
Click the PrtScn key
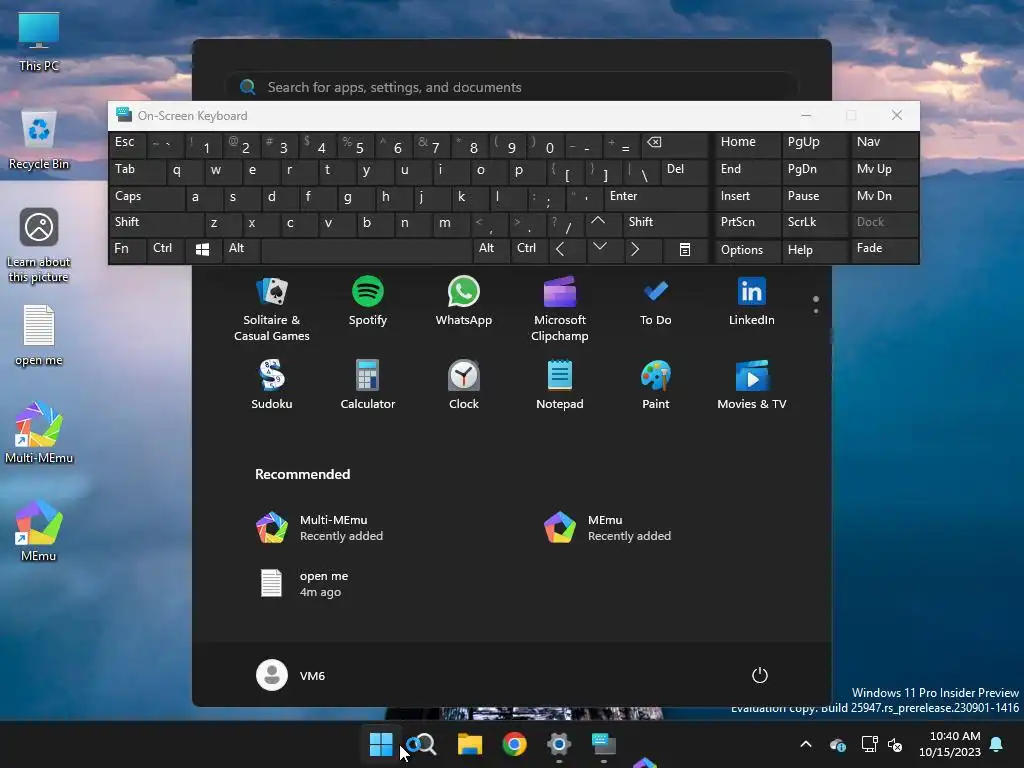[x=747, y=223]
